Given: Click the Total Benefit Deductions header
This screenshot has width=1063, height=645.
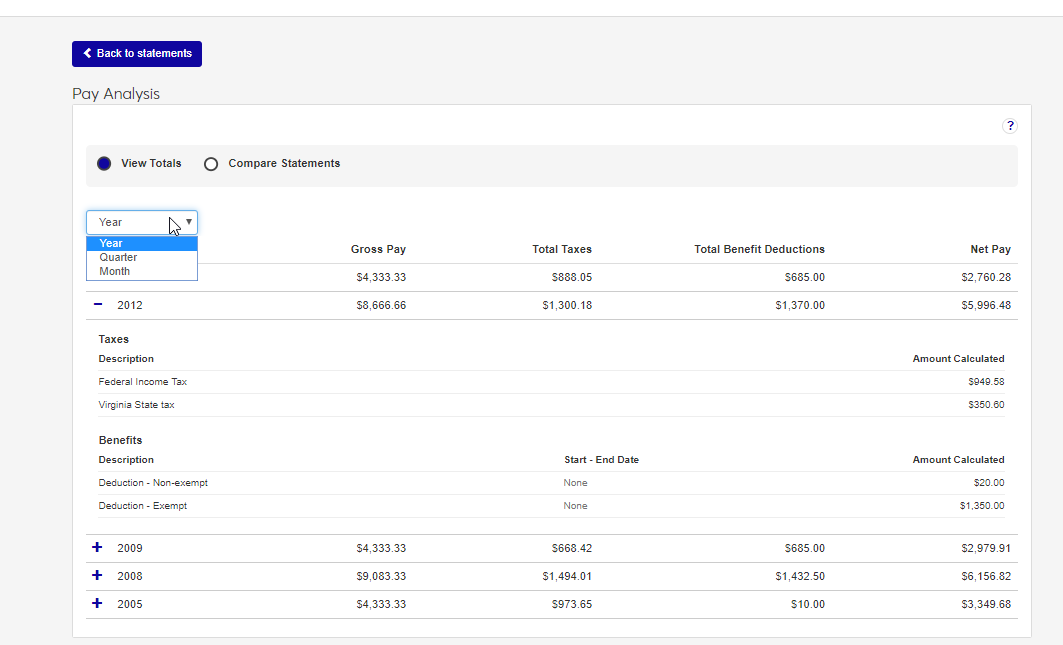Looking at the screenshot, I should [759, 249].
